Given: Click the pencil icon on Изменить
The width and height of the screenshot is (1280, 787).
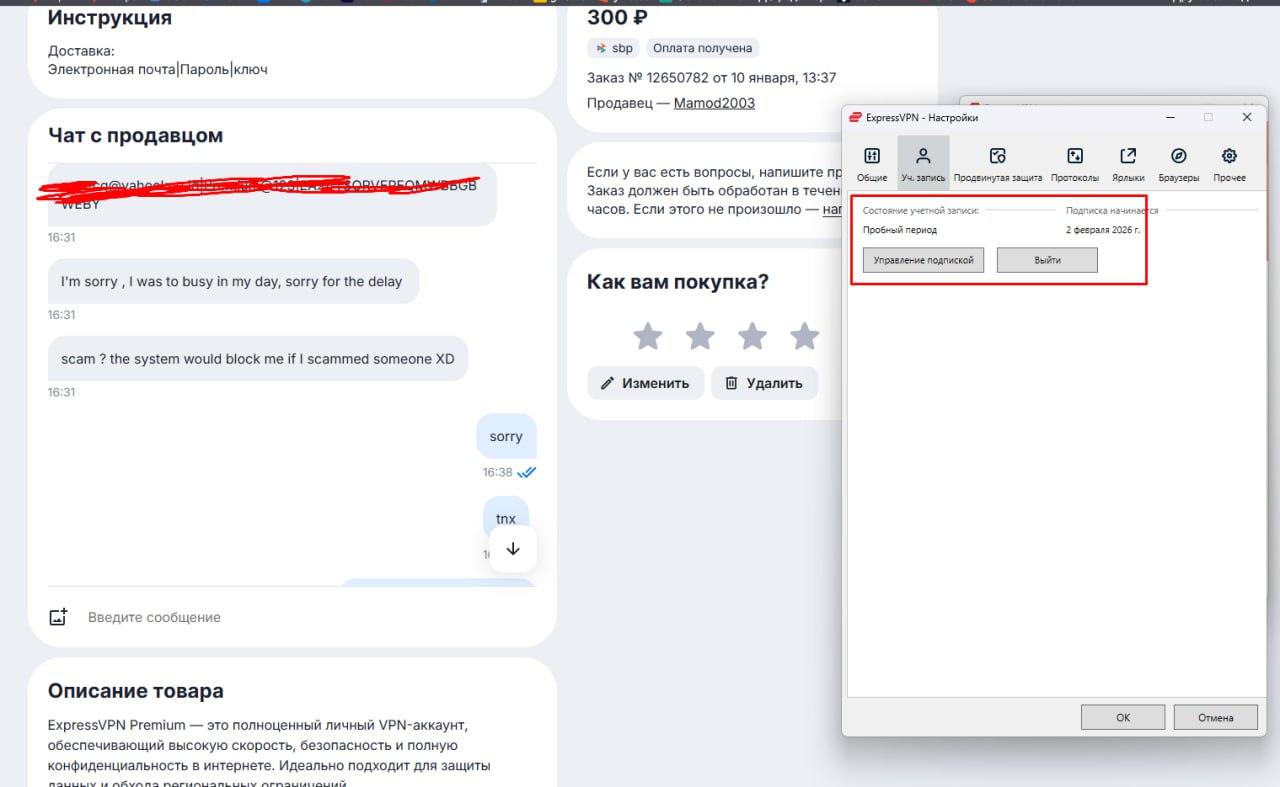Looking at the screenshot, I should tap(607, 383).
